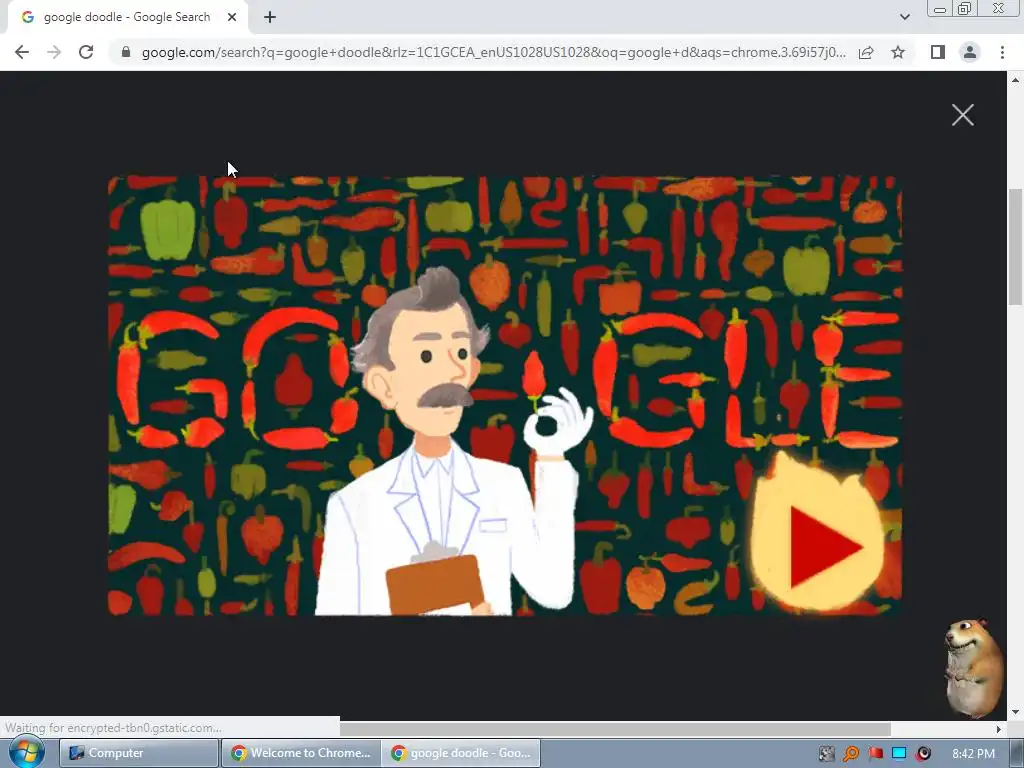Viewport: 1024px width, 768px height.
Task: Click the horizontal scrollbar thumb
Action: pyautogui.click(x=615, y=728)
